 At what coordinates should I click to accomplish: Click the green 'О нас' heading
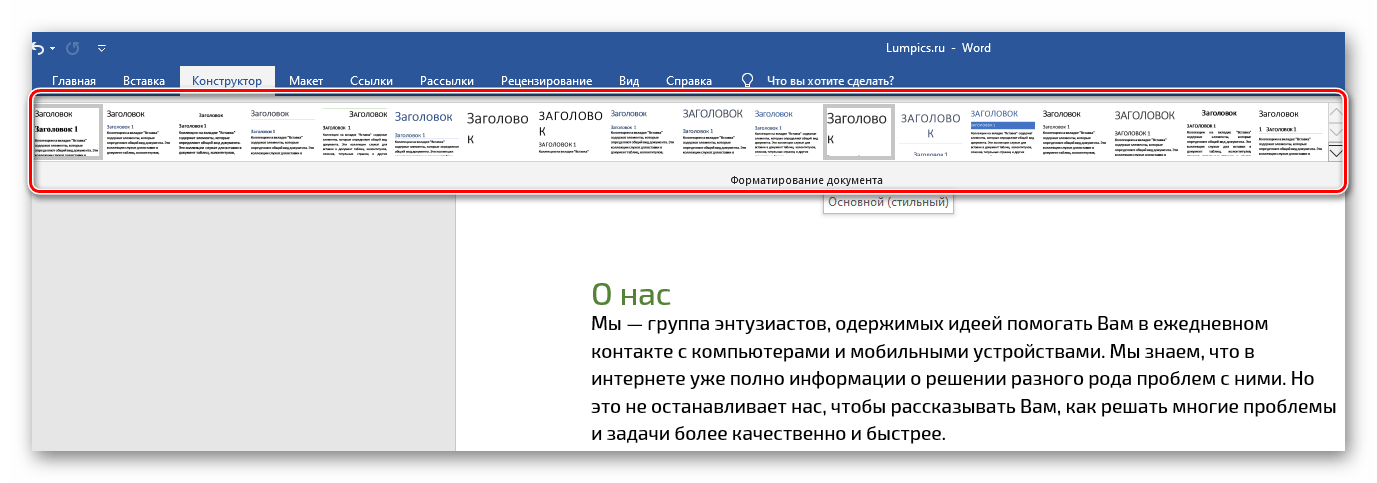630,294
